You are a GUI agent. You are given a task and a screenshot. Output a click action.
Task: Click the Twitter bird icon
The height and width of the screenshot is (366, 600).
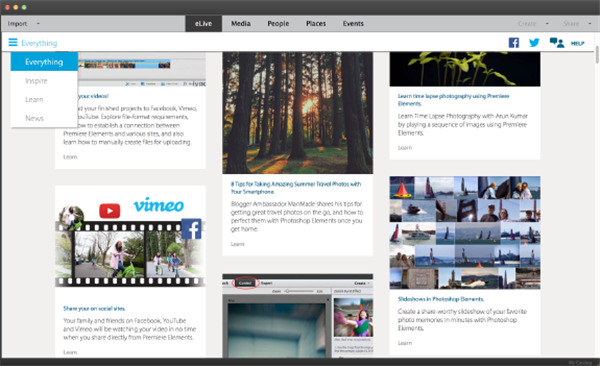tap(534, 42)
